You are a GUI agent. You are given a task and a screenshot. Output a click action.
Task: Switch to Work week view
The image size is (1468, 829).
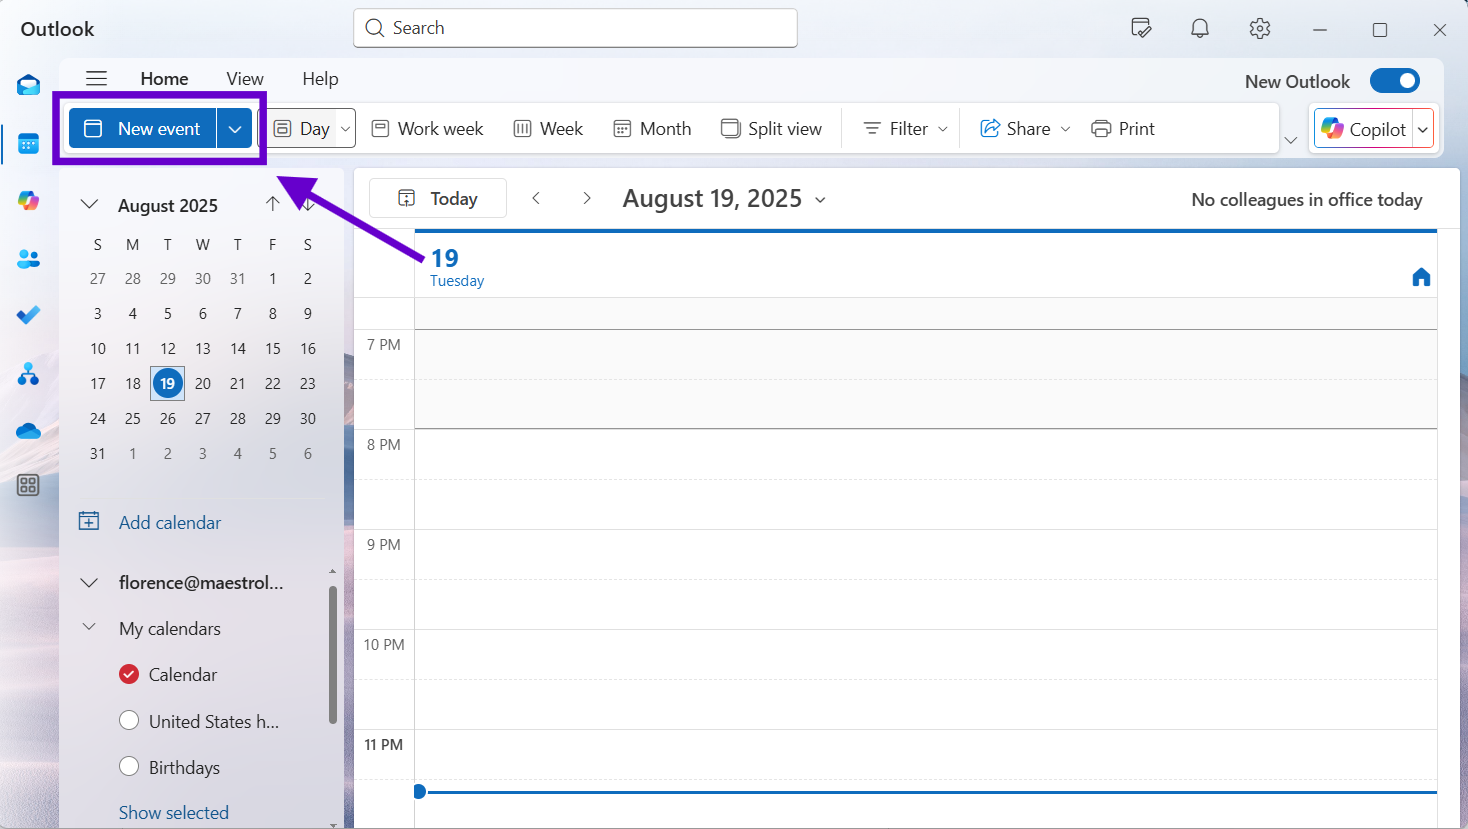(427, 128)
